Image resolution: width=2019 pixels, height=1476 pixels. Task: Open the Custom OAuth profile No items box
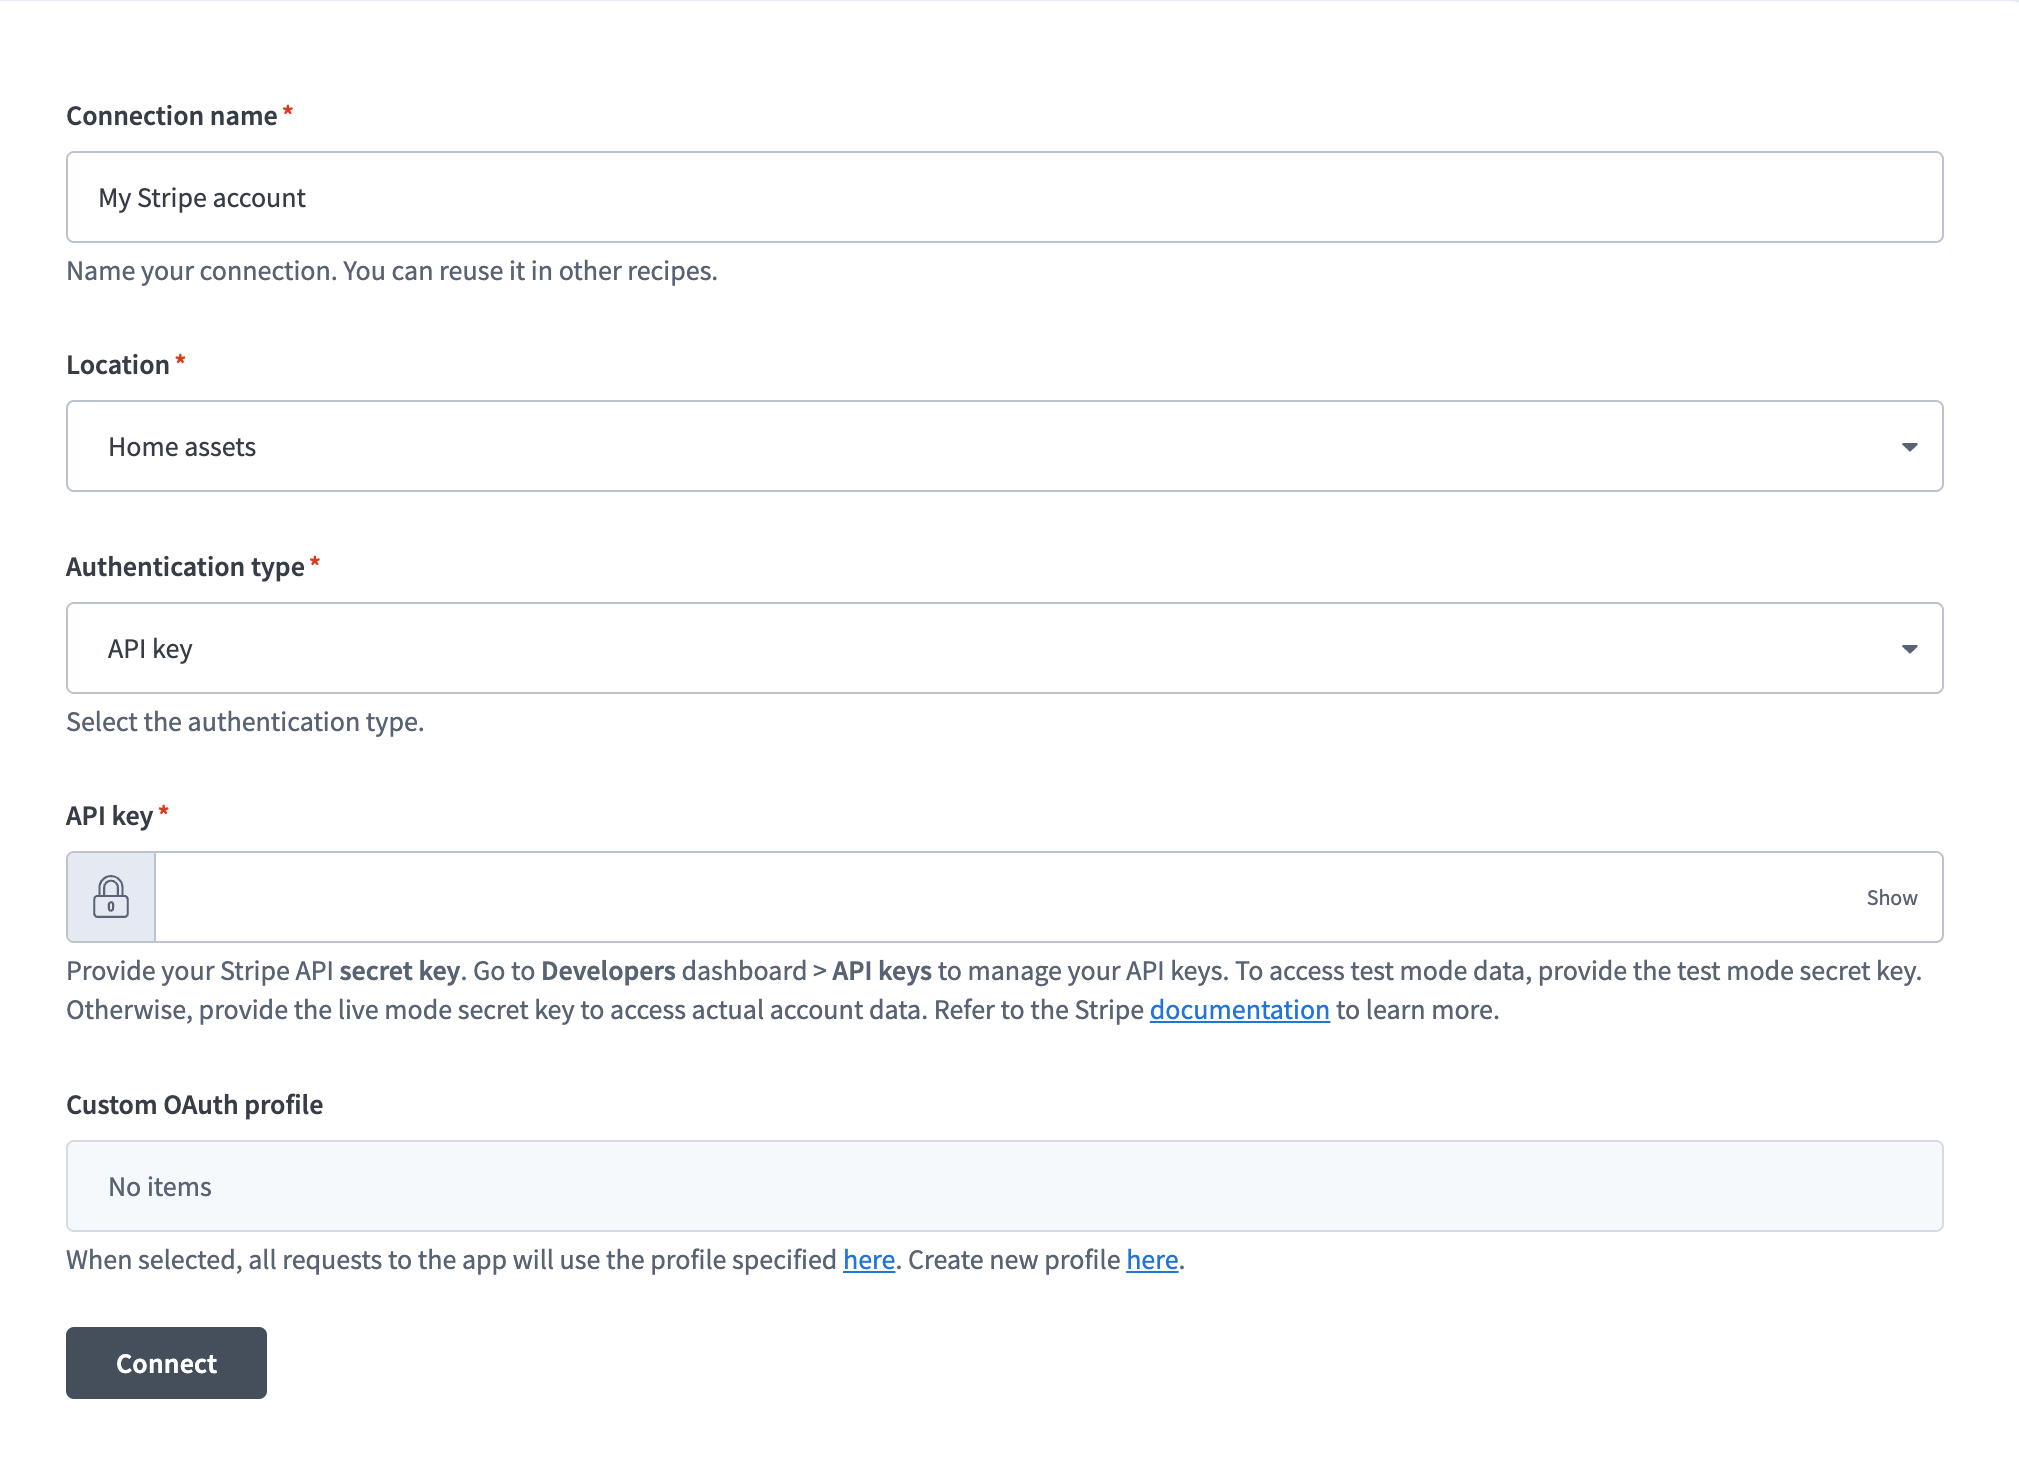tap(1004, 1187)
